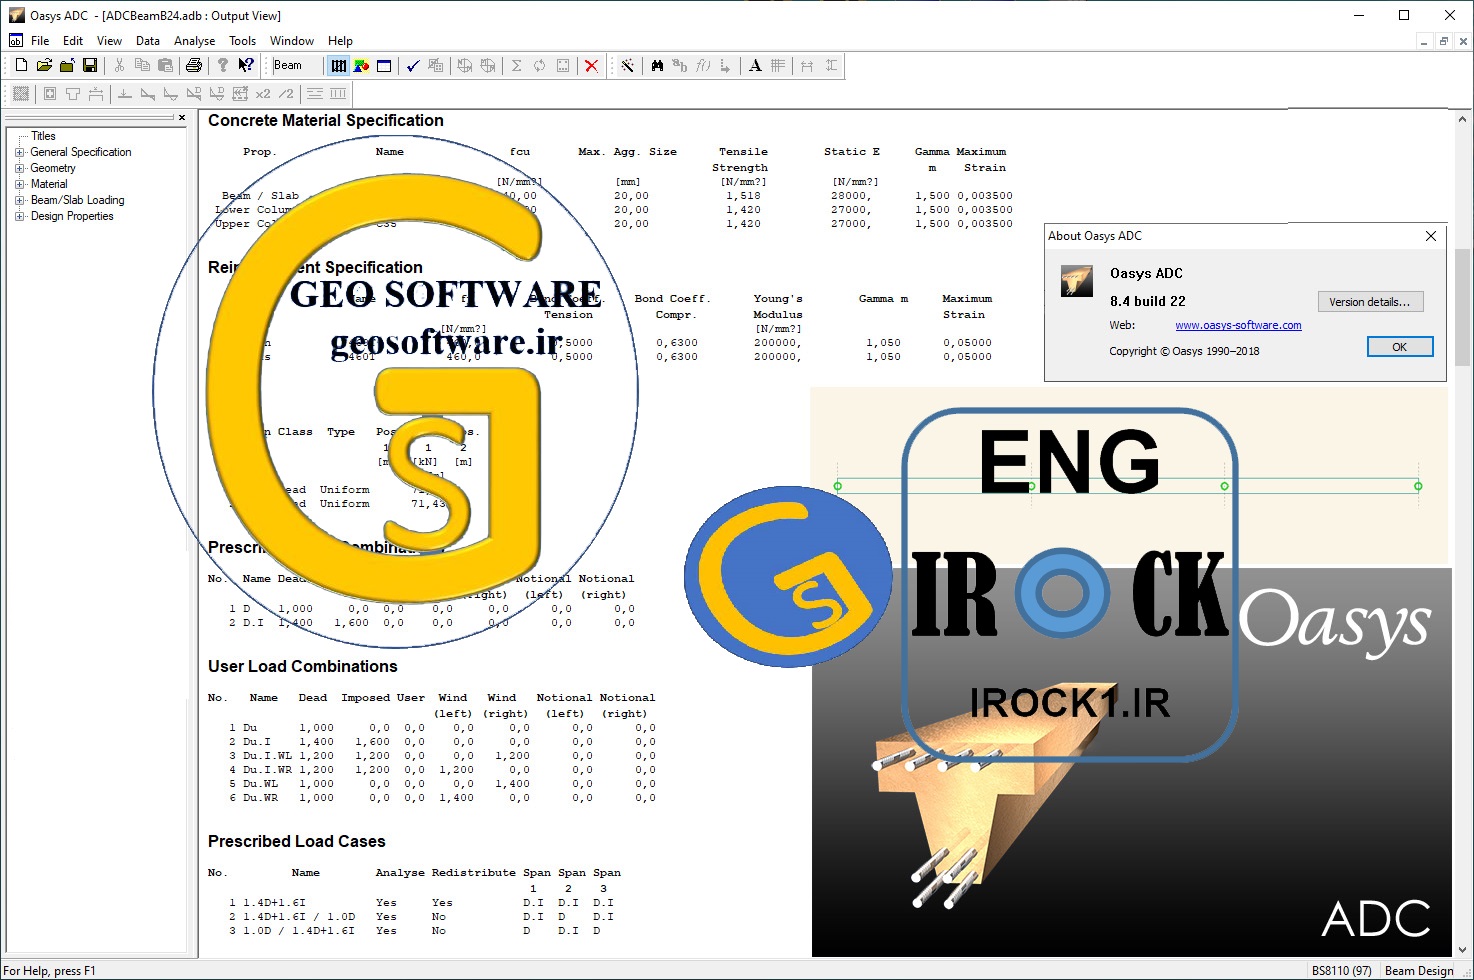The height and width of the screenshot is (980, 1474).
Task: Open the File menu
Action: click(x=40, y=41)
